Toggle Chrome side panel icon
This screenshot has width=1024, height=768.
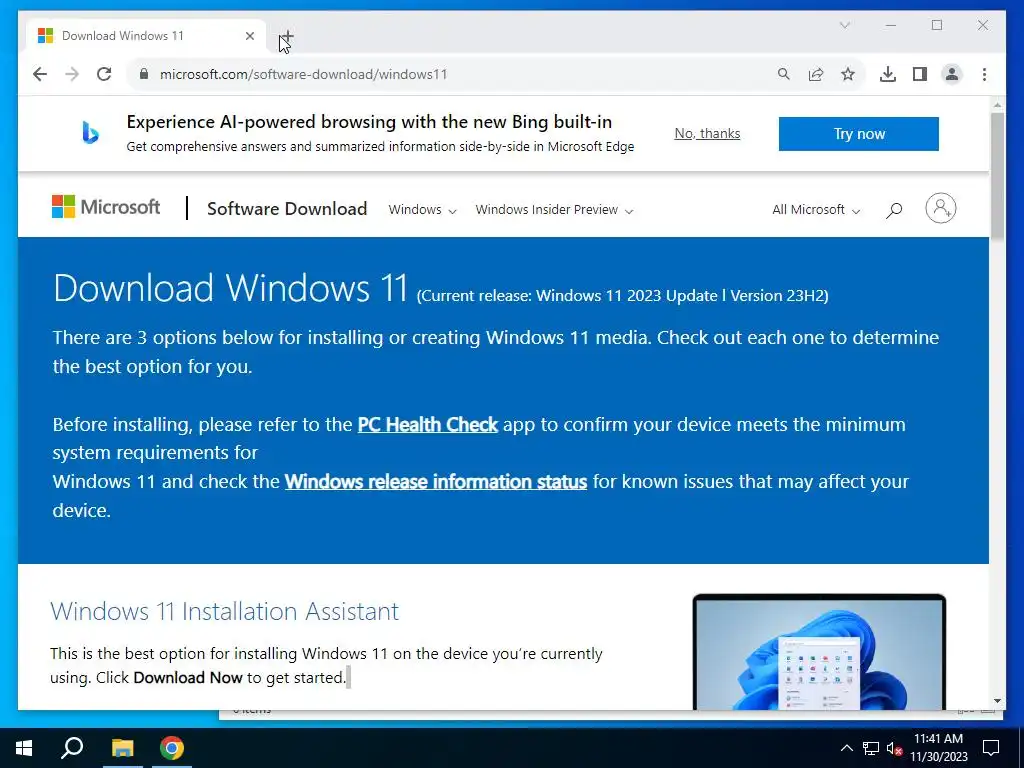coord(920,74)
